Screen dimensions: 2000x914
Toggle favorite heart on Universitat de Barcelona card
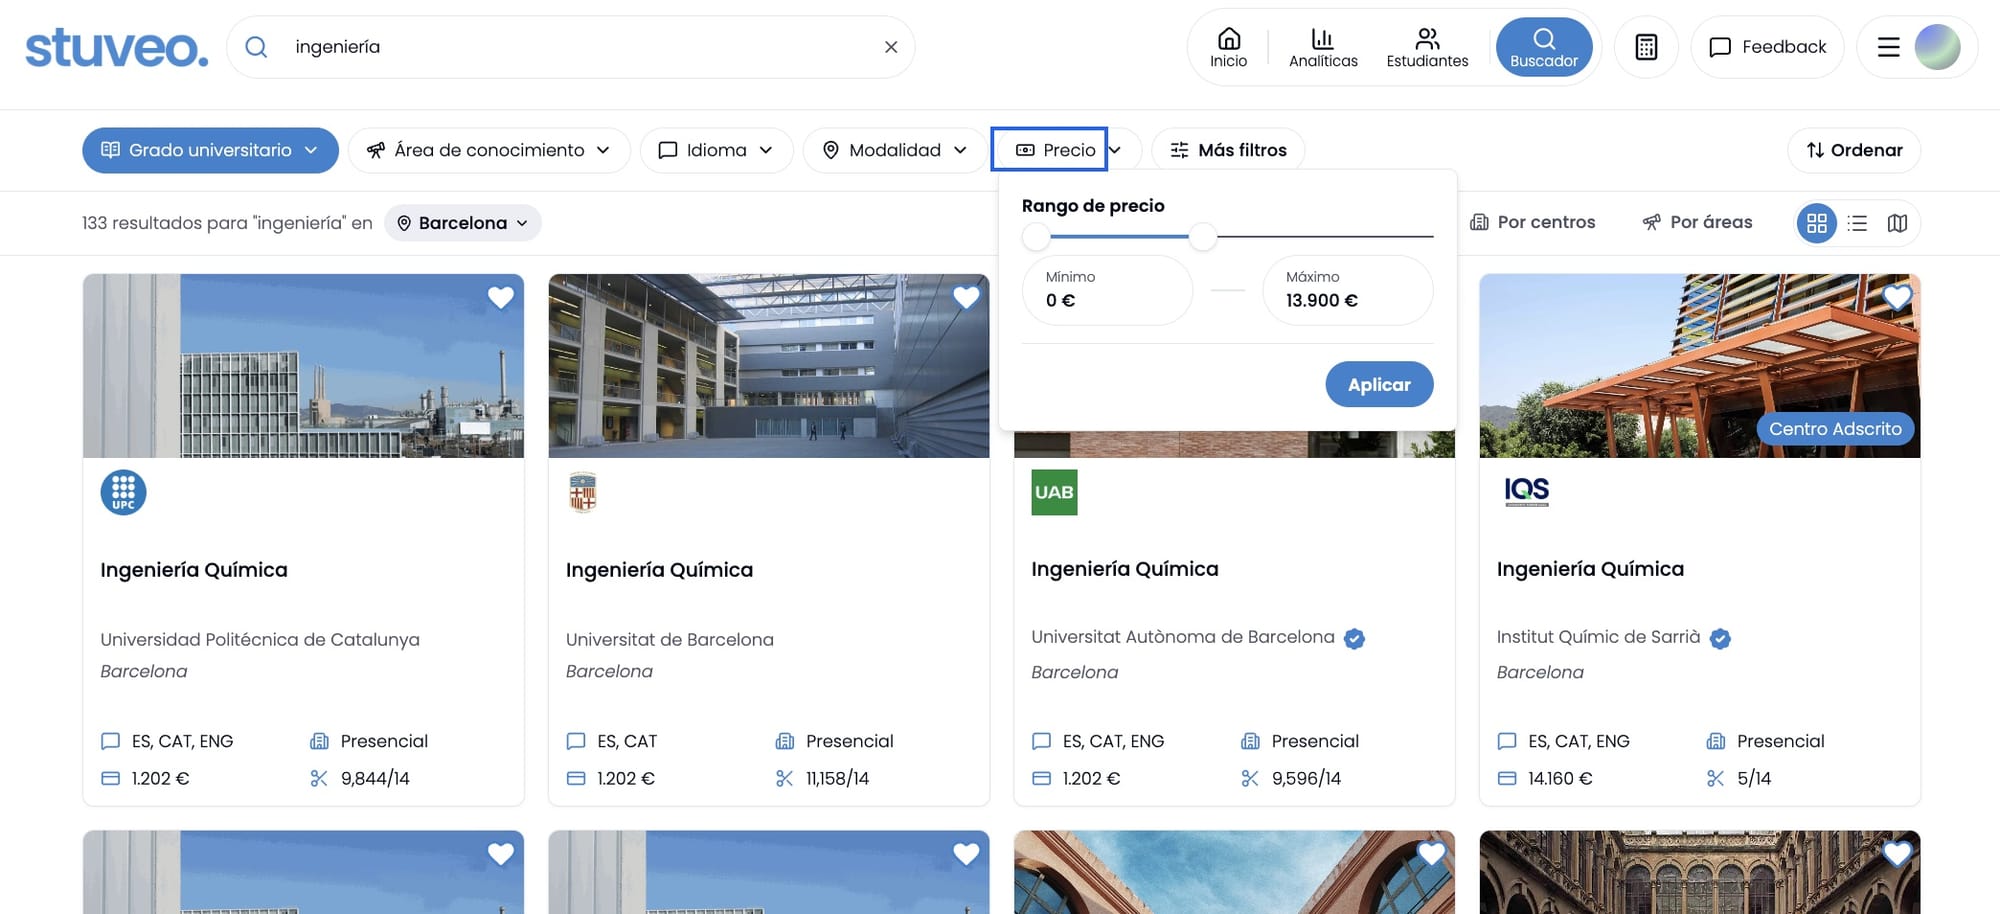(966, 297)
